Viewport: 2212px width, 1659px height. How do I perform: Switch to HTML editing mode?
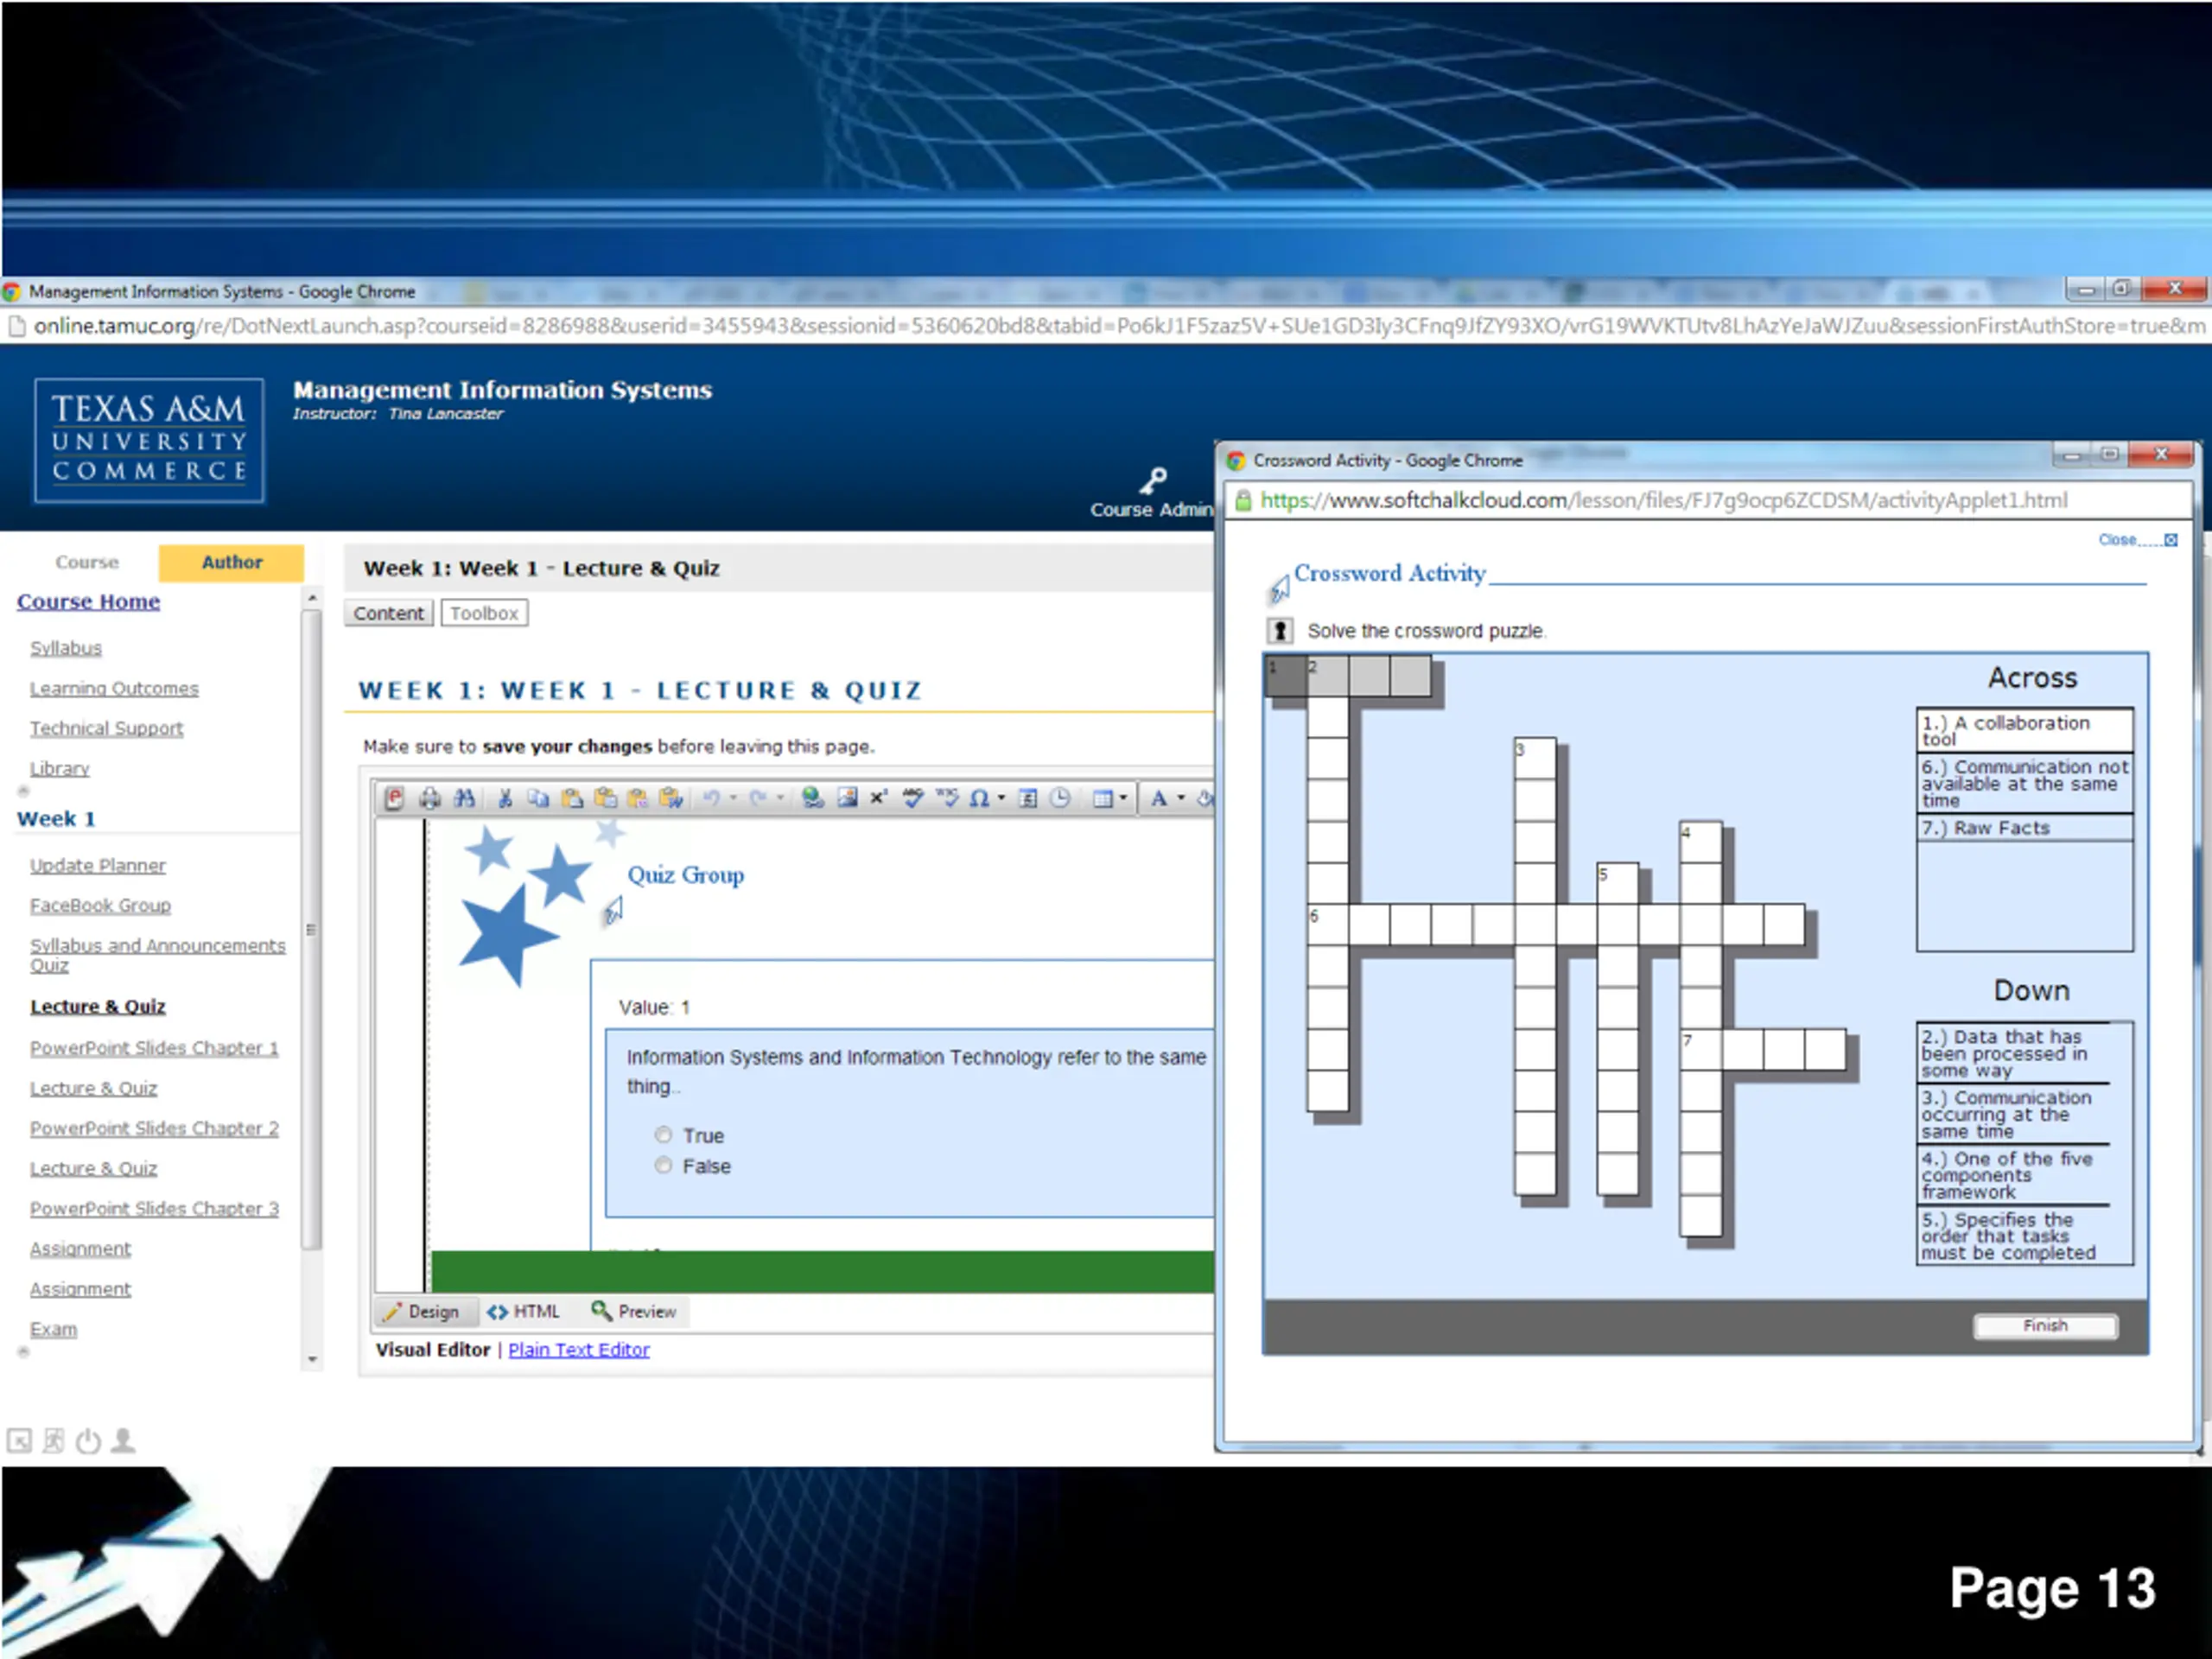point(523,1311)
